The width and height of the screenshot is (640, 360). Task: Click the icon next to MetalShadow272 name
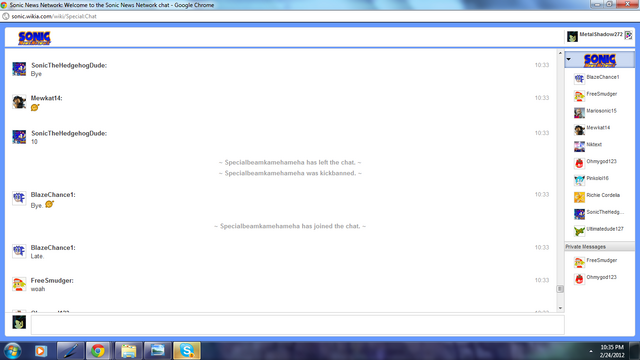tap(628, 36)
